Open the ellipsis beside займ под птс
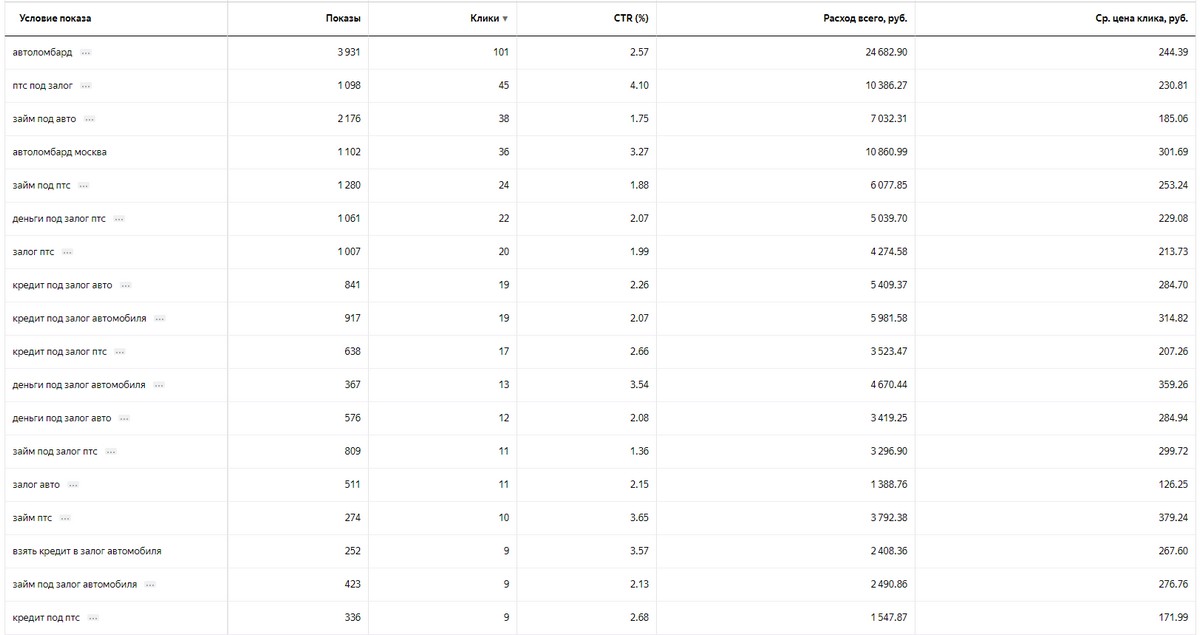 [x=83, y=186]
